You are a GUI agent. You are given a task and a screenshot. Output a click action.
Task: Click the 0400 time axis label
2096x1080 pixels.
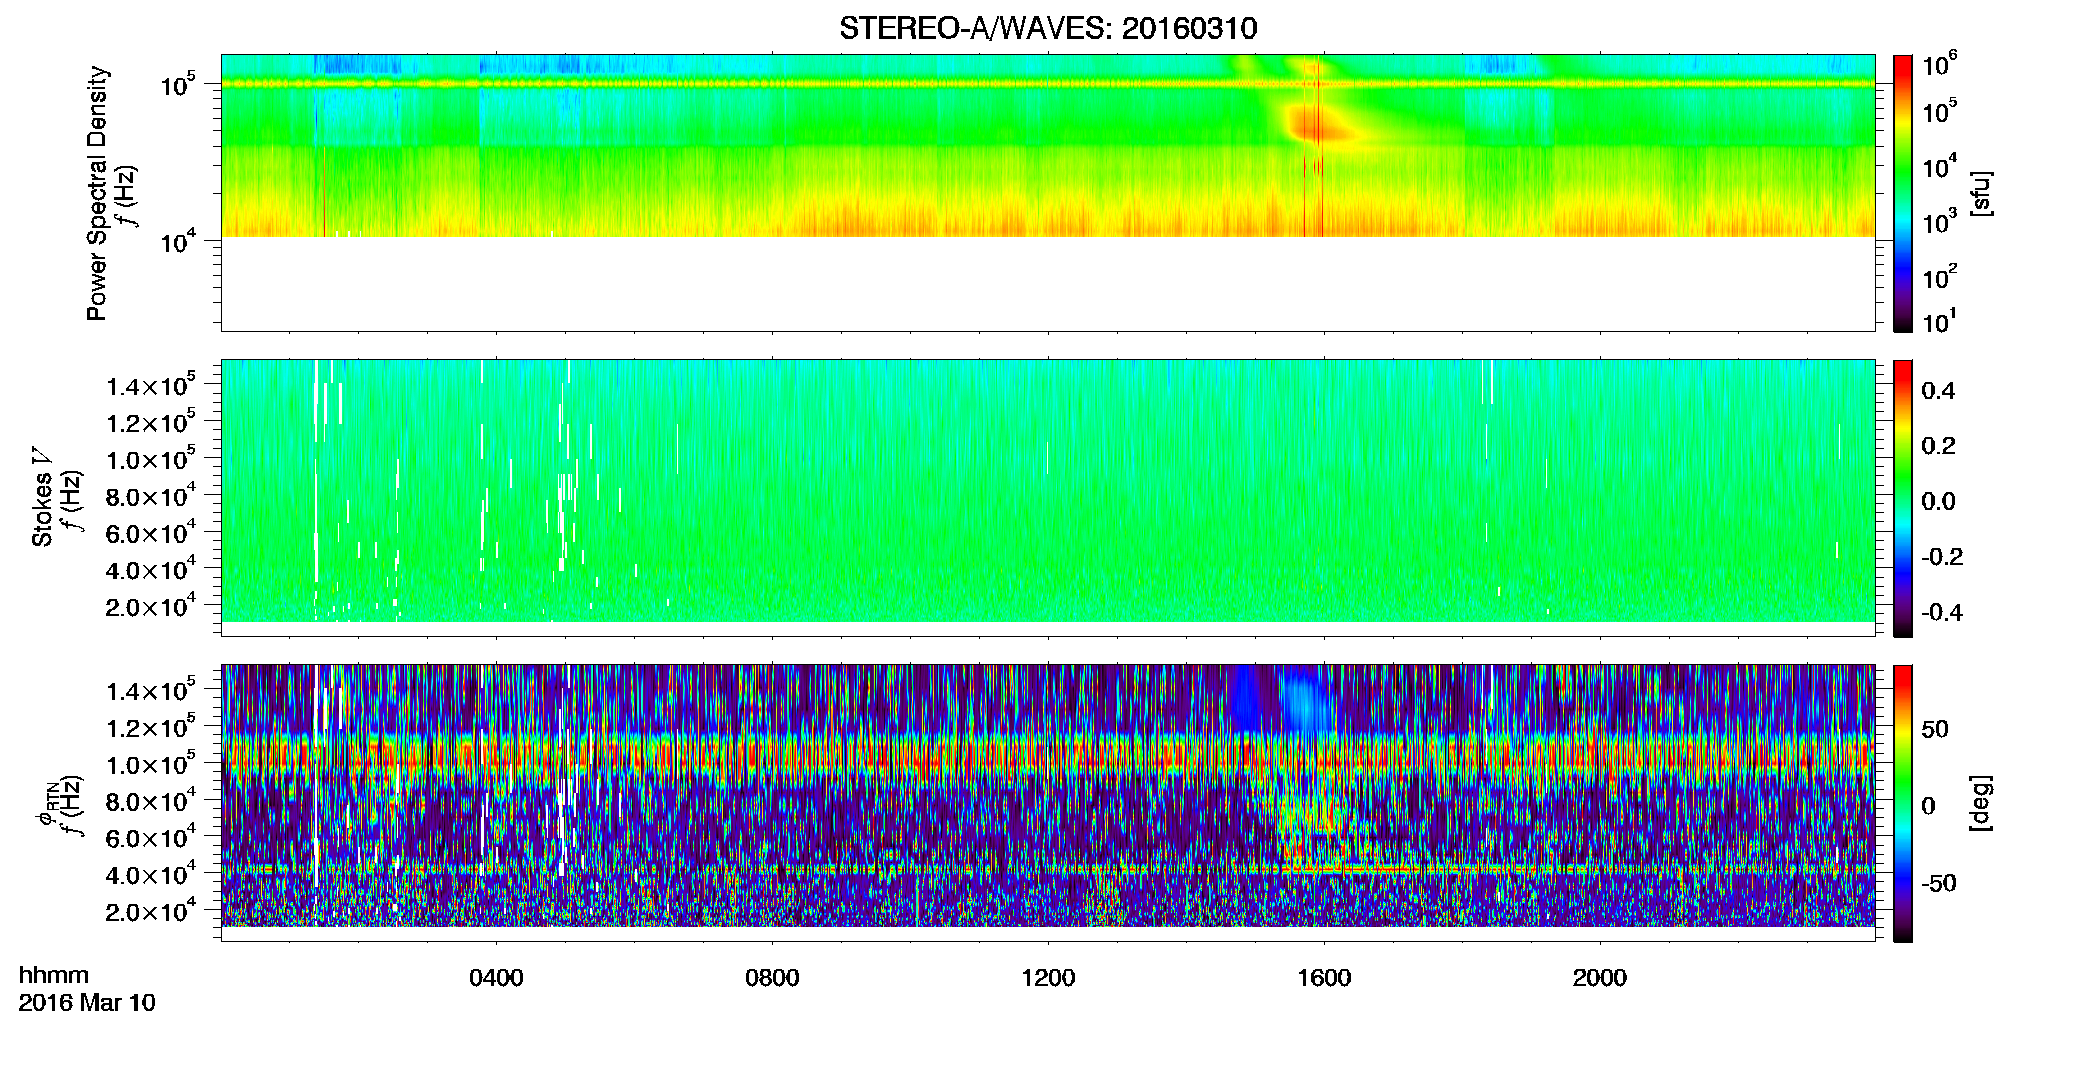pos(496,978)
